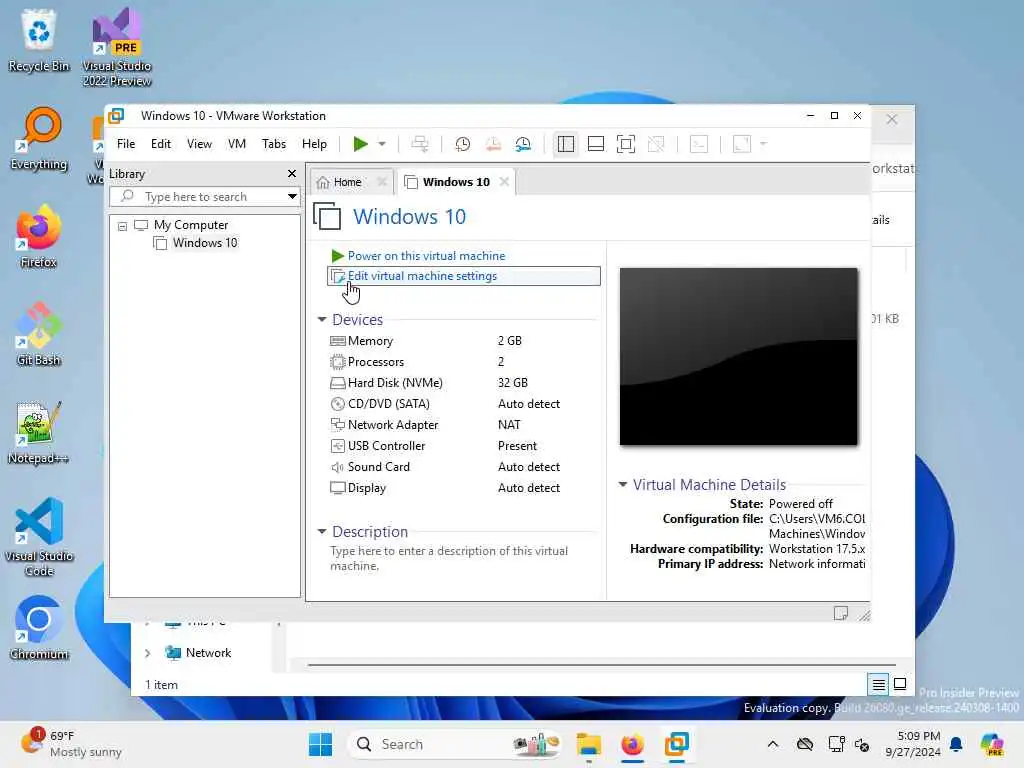Open the Tabs menu
Viewport: 1024px width, 768px height.
(x=274, y=144)
